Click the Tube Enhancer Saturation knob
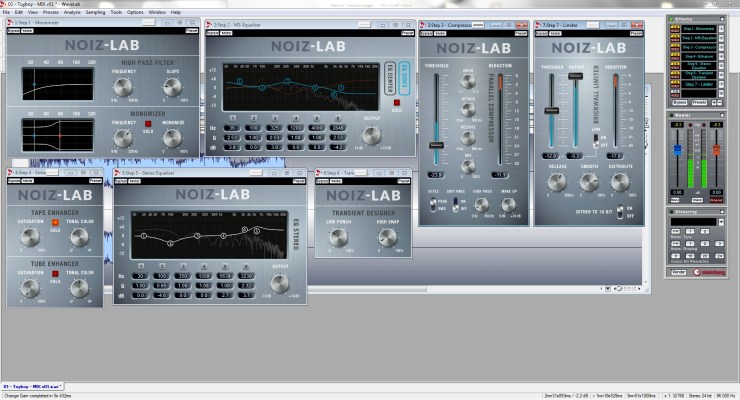740x400 pixels. point(30,288)
